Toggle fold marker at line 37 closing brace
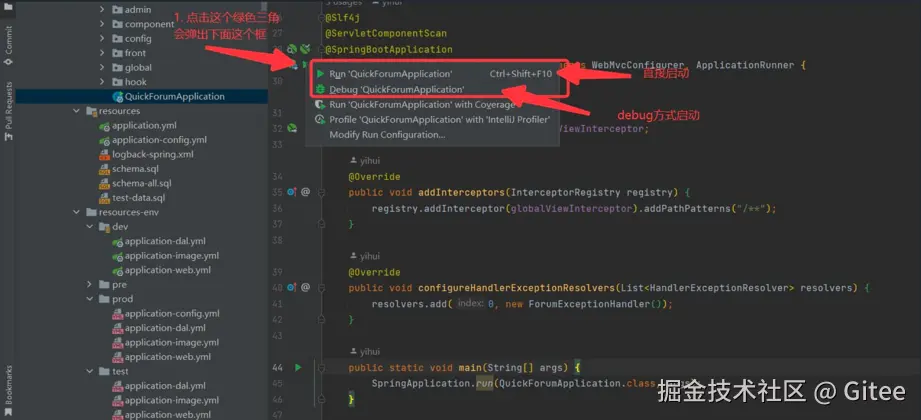 (x=321, y=224)
